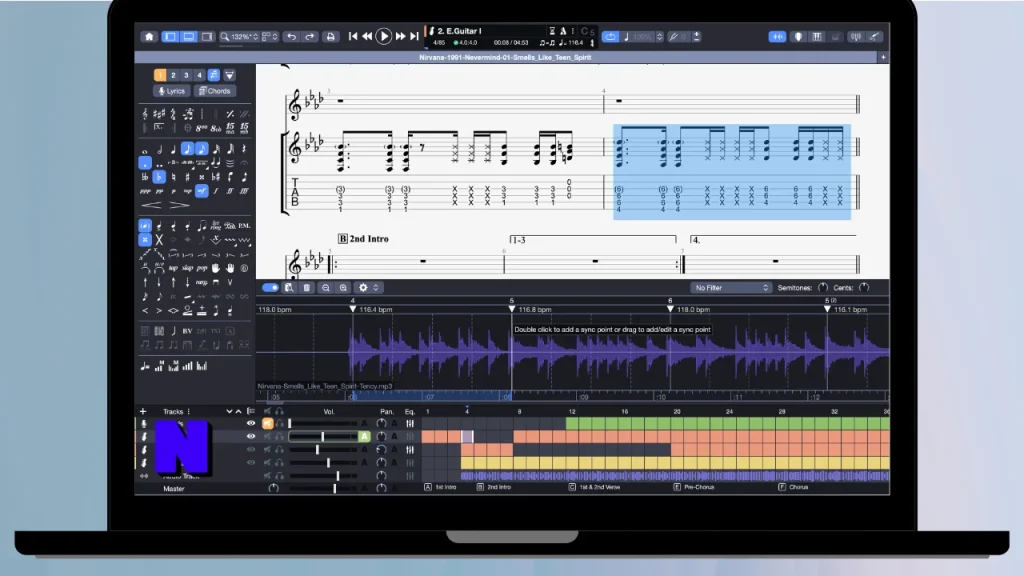Select voice 2 in the palette
1024x576 pixels.
coord(173,75)
